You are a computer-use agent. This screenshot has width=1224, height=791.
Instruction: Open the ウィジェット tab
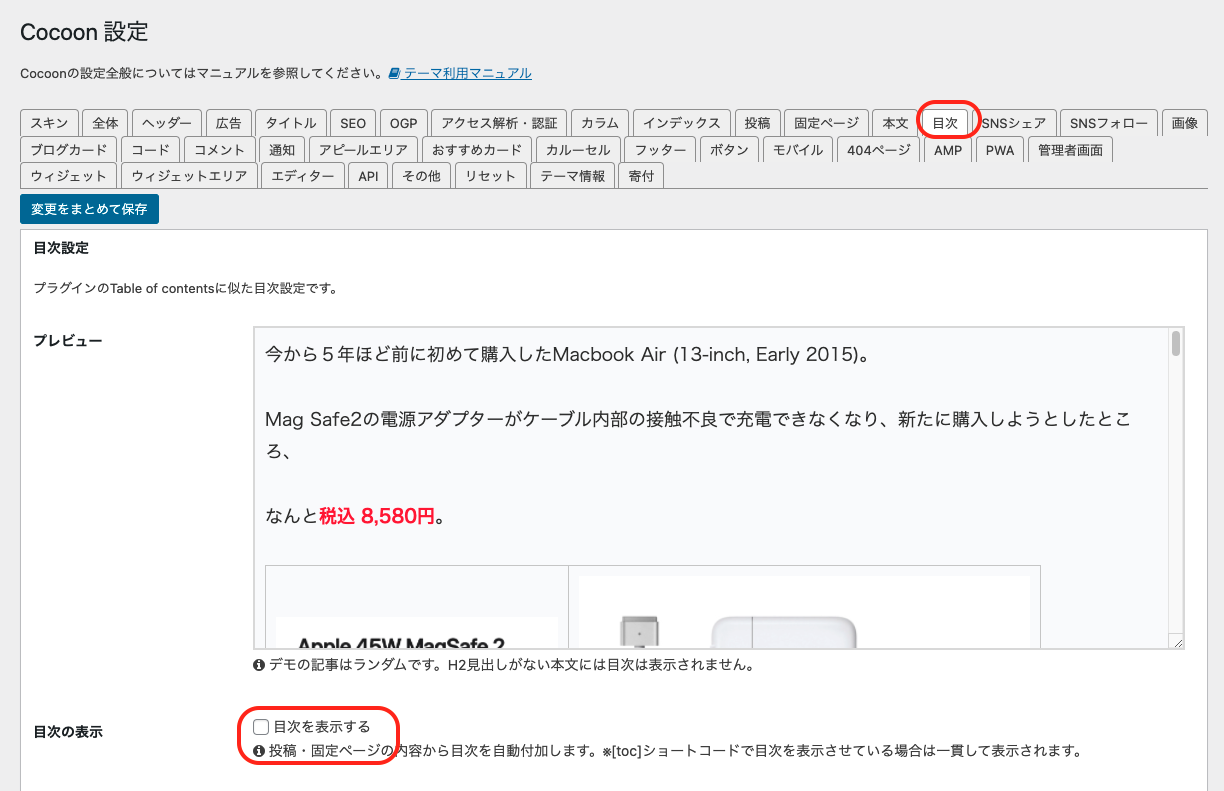(69, 176)
